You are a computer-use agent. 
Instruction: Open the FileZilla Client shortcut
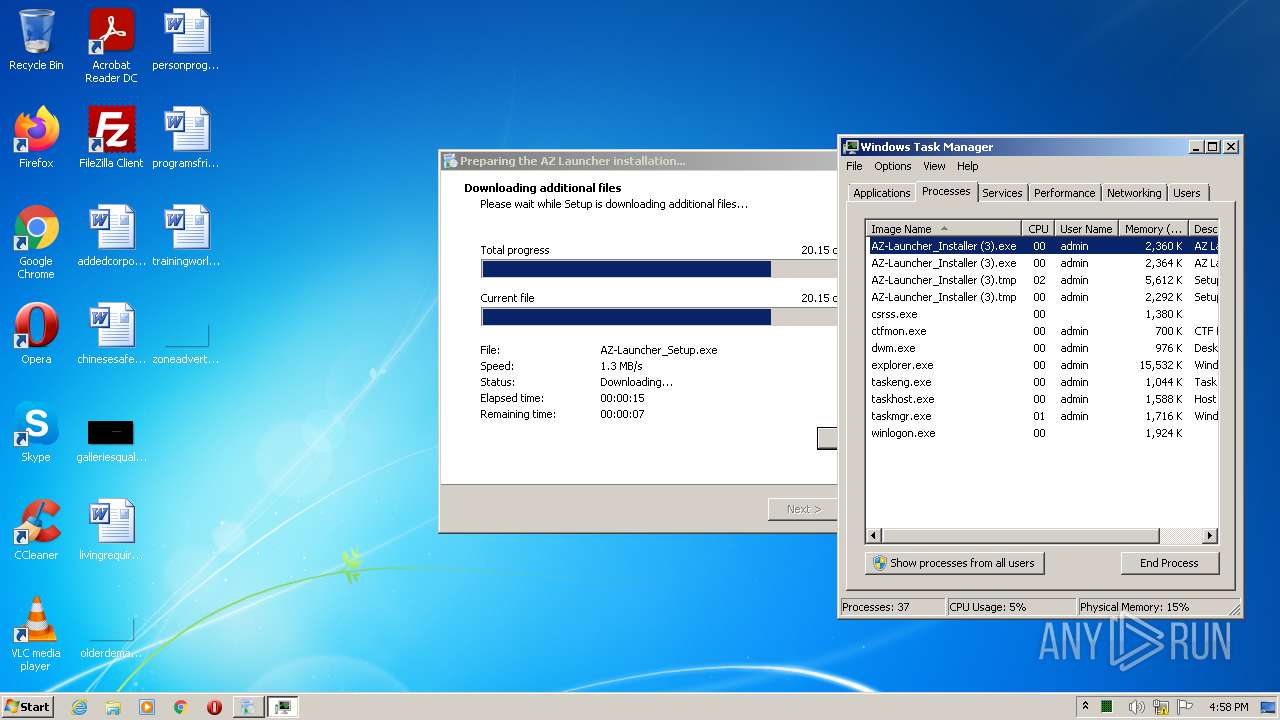click(x=111, y=138)
